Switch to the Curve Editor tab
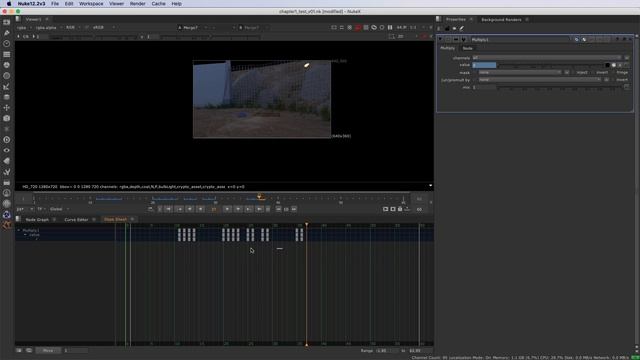The width and height of the screenshot is (640, 360). (x=76, y=220)
